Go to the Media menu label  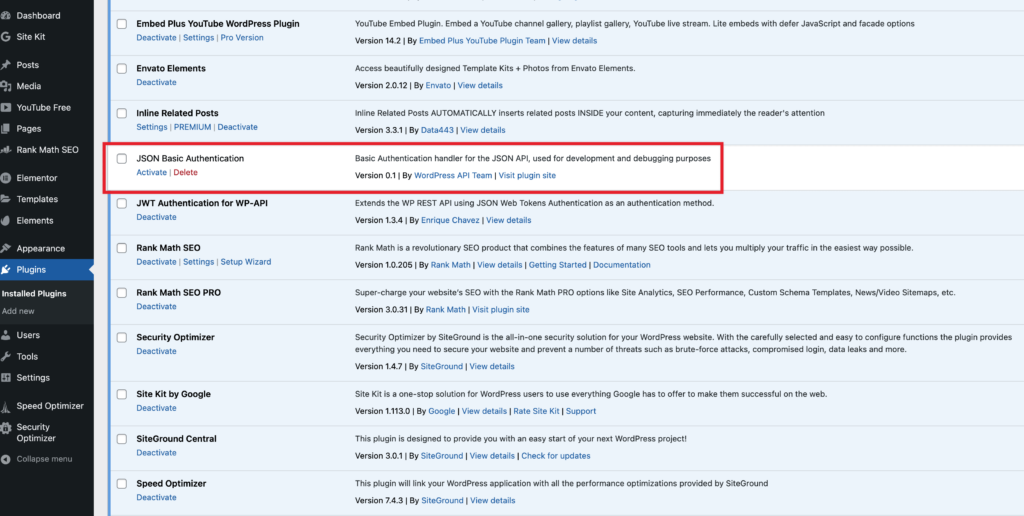(29, 86)
